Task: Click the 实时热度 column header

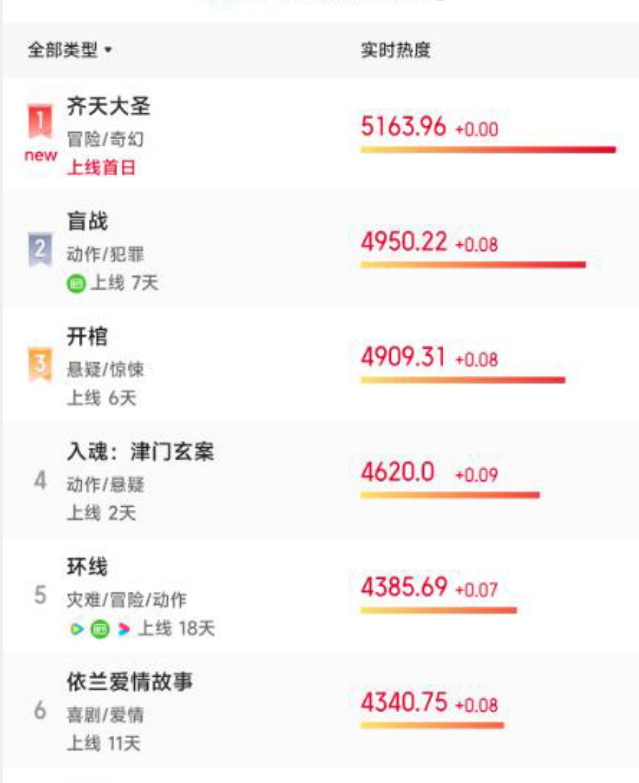Action: 395,50
